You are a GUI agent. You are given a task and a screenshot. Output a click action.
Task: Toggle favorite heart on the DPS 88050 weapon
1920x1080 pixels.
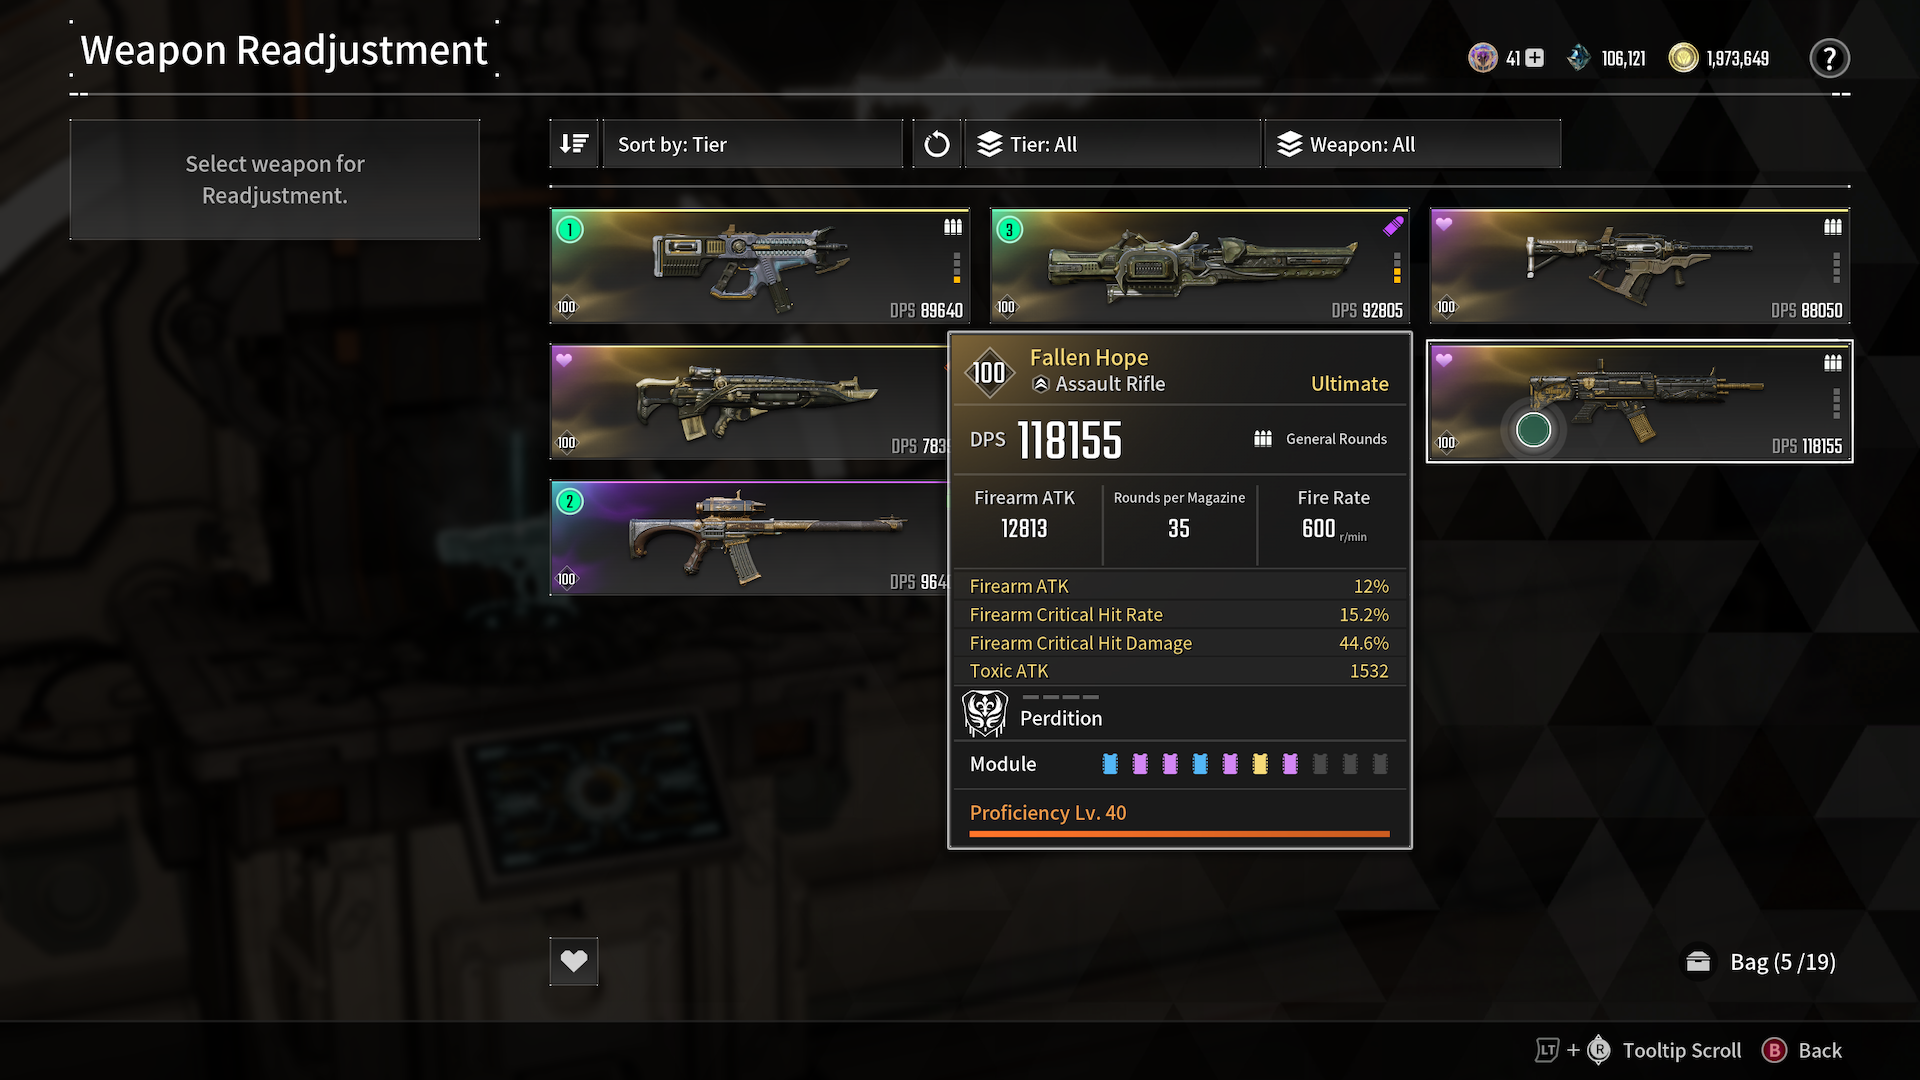click(1444, 224)
